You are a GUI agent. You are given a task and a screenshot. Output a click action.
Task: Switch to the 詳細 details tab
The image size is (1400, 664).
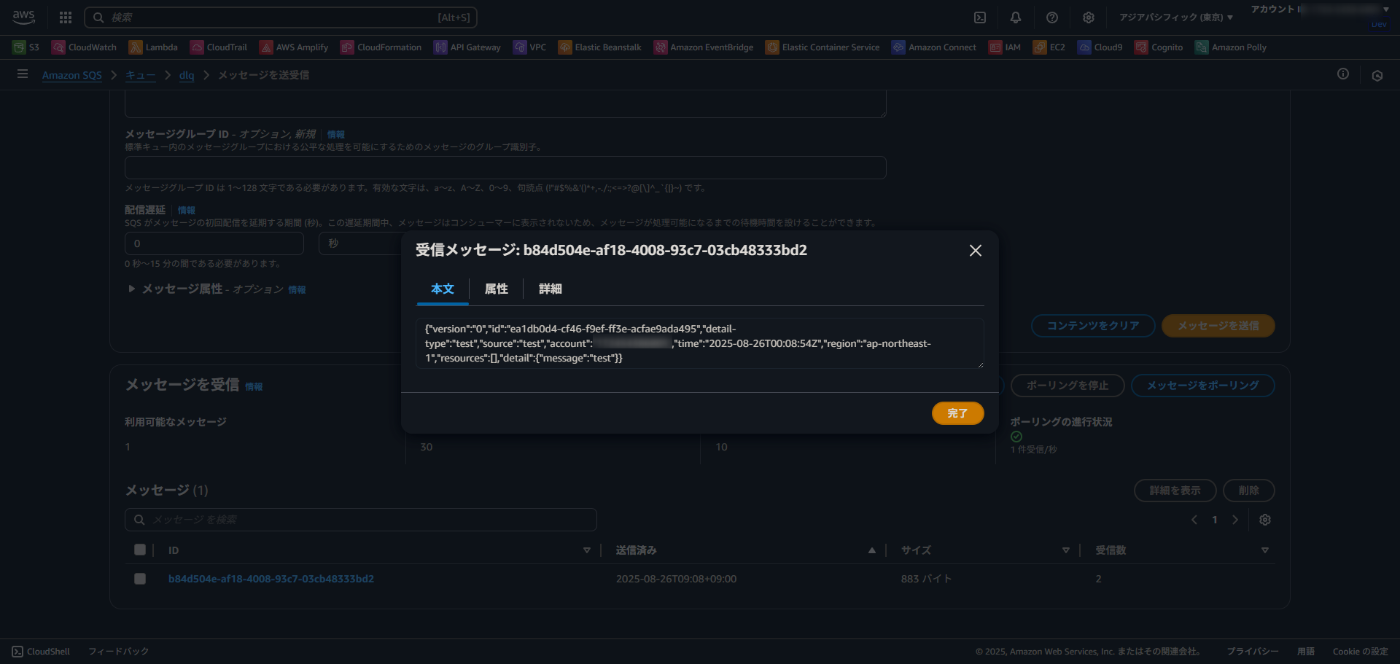point(550,289)
